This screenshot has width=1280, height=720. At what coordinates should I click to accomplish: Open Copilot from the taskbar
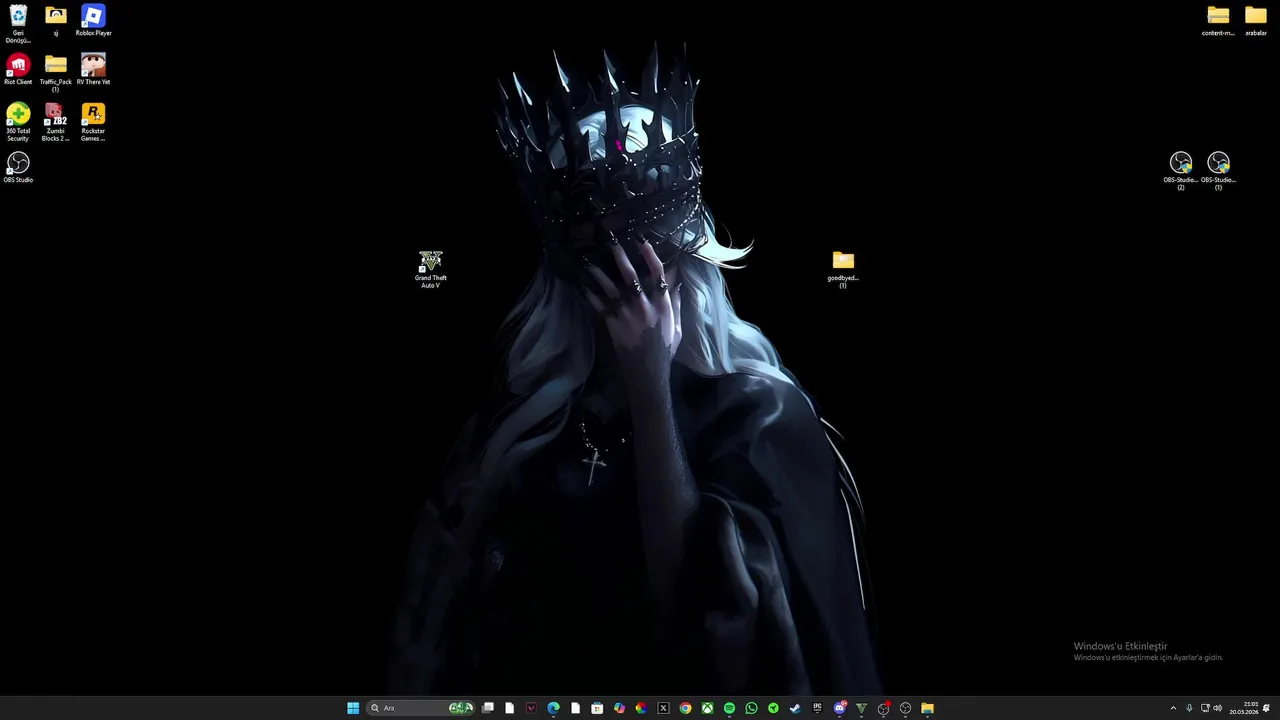click(619, 708)
